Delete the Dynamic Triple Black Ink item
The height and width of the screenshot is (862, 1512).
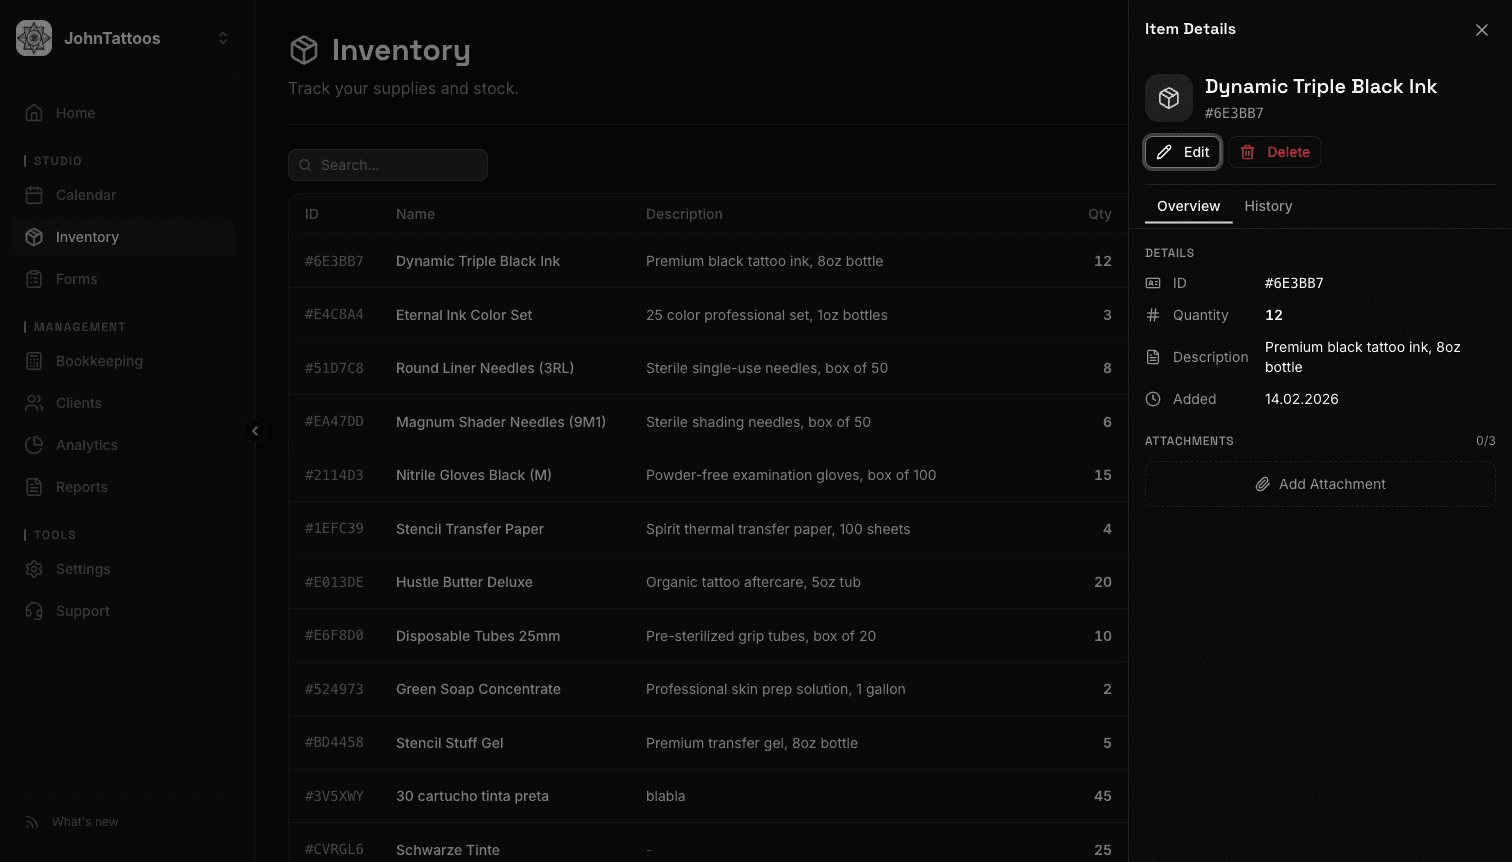click(1275, 152)
